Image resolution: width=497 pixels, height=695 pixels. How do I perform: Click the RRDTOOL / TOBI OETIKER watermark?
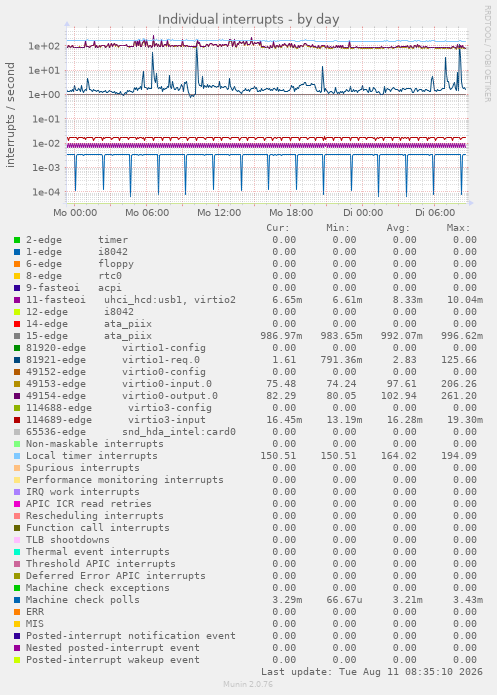tap(487, 54)
